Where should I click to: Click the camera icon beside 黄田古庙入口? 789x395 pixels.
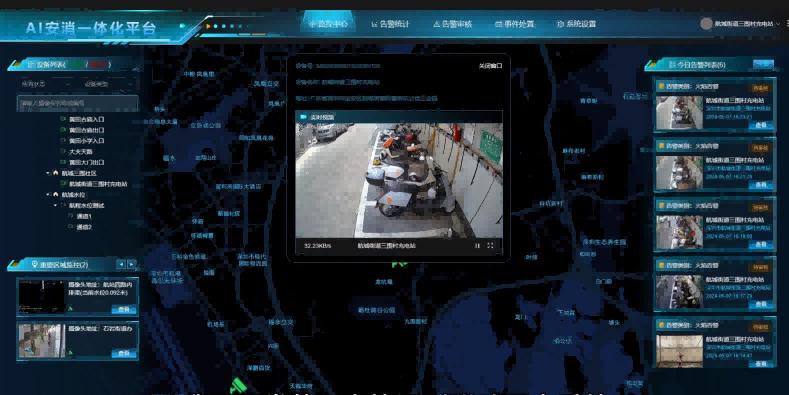pyautogui.click(x=63, y=119)
